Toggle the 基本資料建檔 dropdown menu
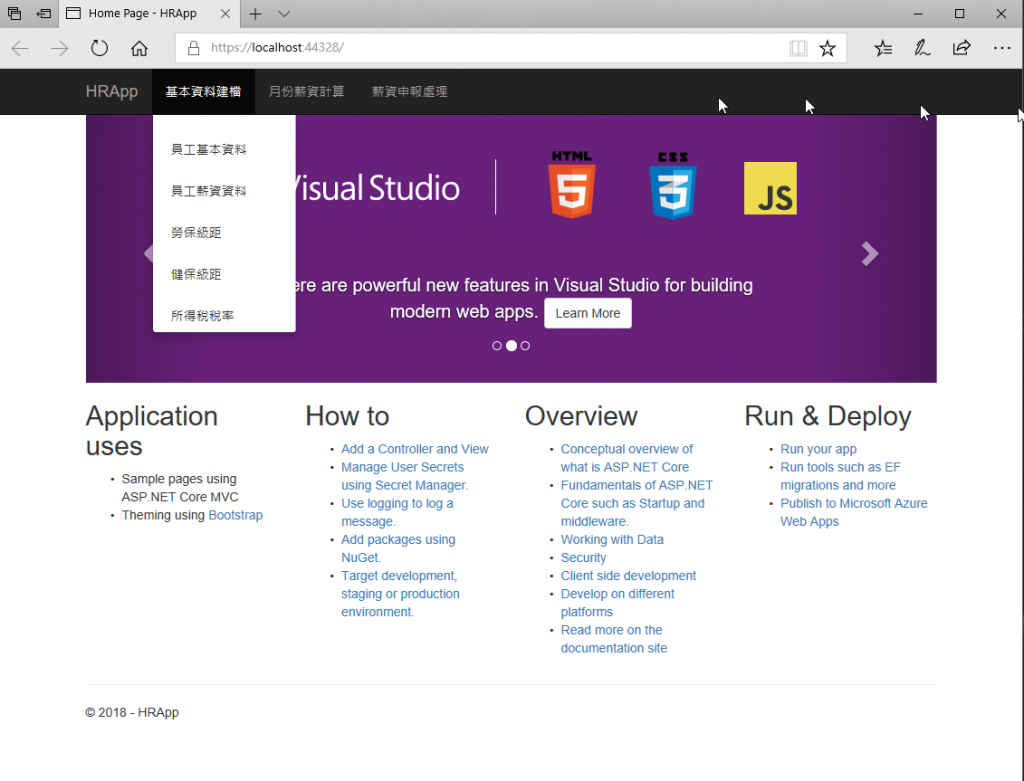 click(x=203, y=91)
